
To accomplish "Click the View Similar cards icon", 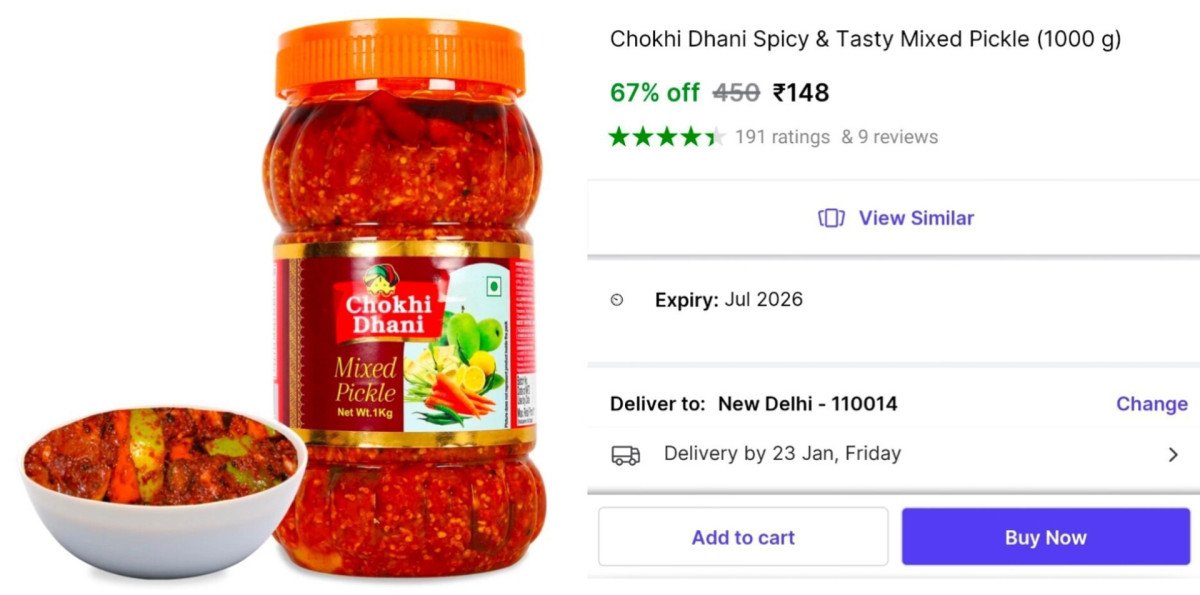I will coord(831,218).
